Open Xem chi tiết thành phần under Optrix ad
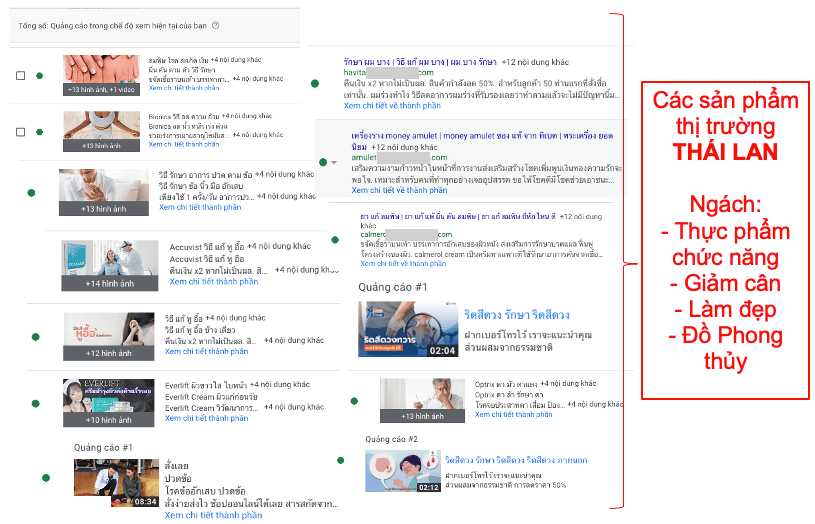Screen dimensions: 815x524 tap(514, 414)
